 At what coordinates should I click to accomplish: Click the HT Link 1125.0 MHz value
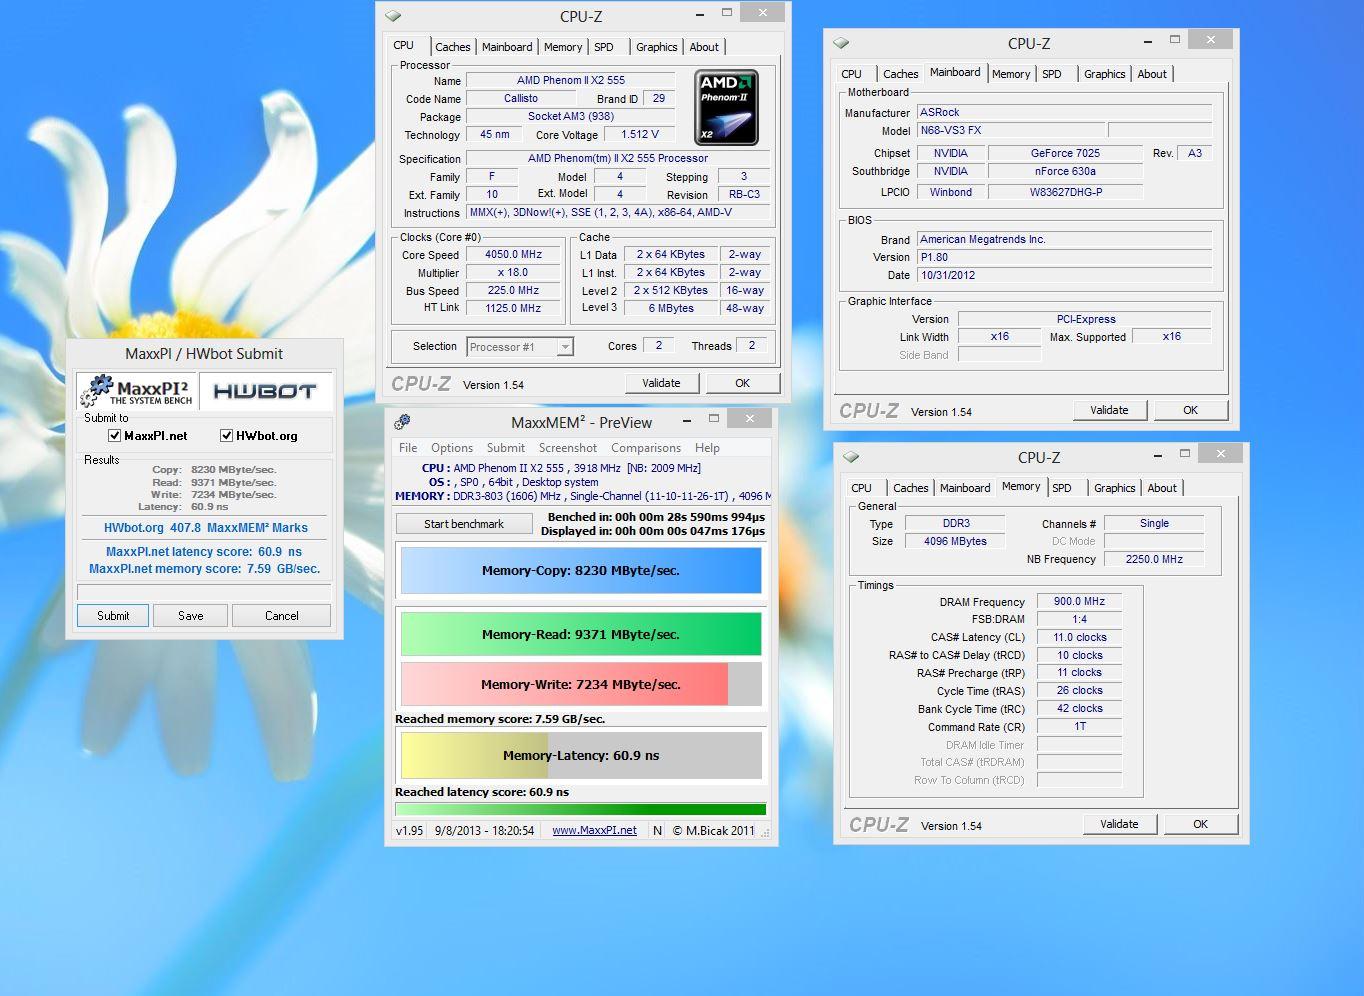pos(514,308)
